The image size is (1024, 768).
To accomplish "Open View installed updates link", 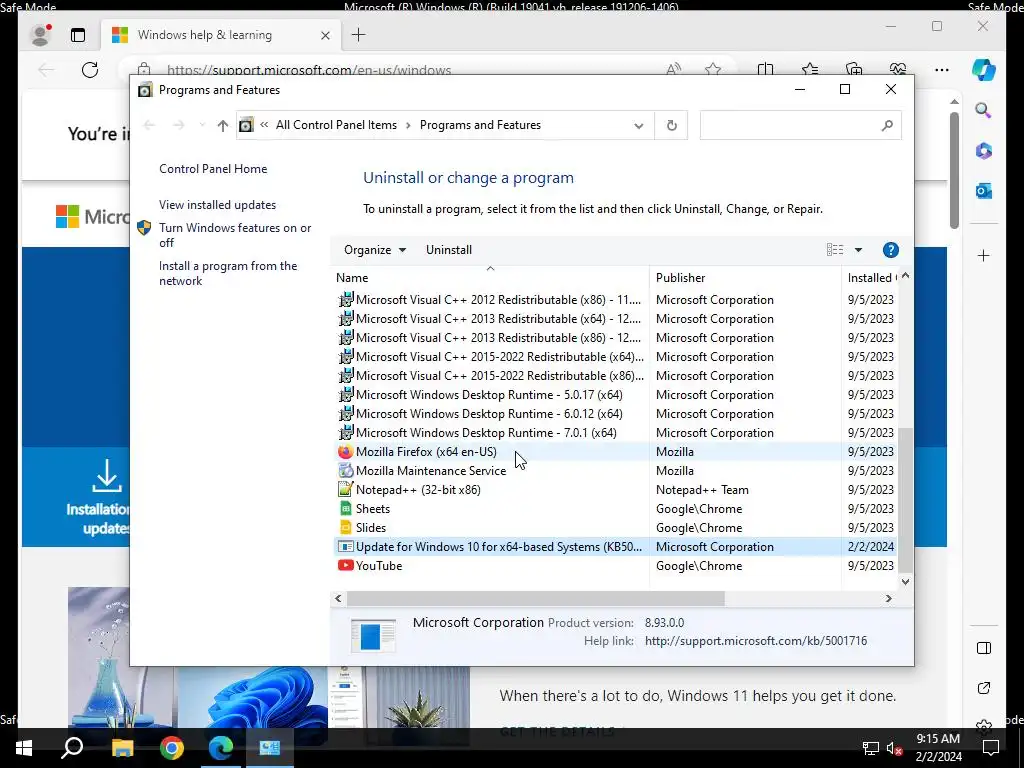I will coord(217,204).
